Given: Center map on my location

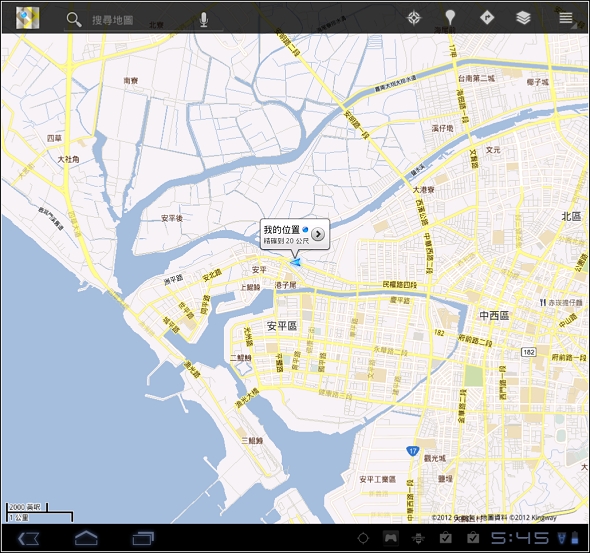Looking at the screenshot, I should [414, 18].
